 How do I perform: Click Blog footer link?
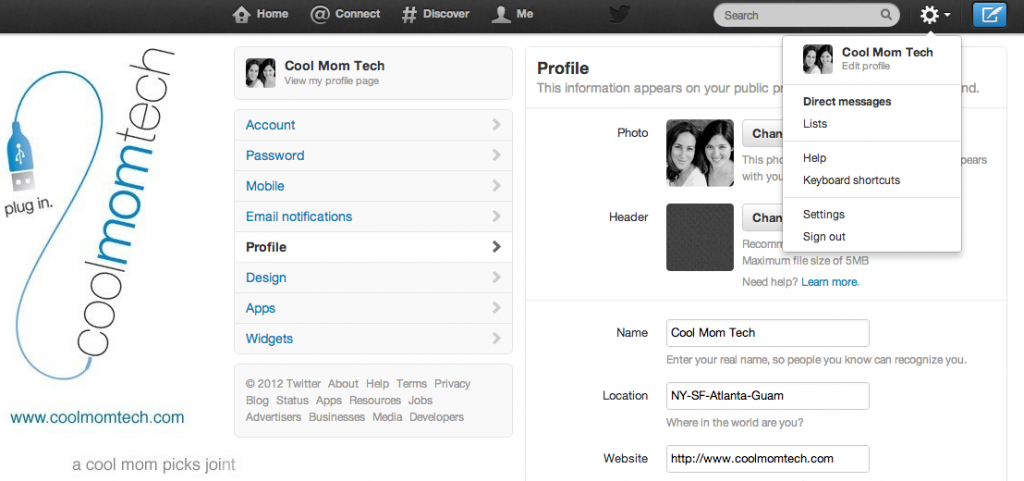(x=257, y=400)
